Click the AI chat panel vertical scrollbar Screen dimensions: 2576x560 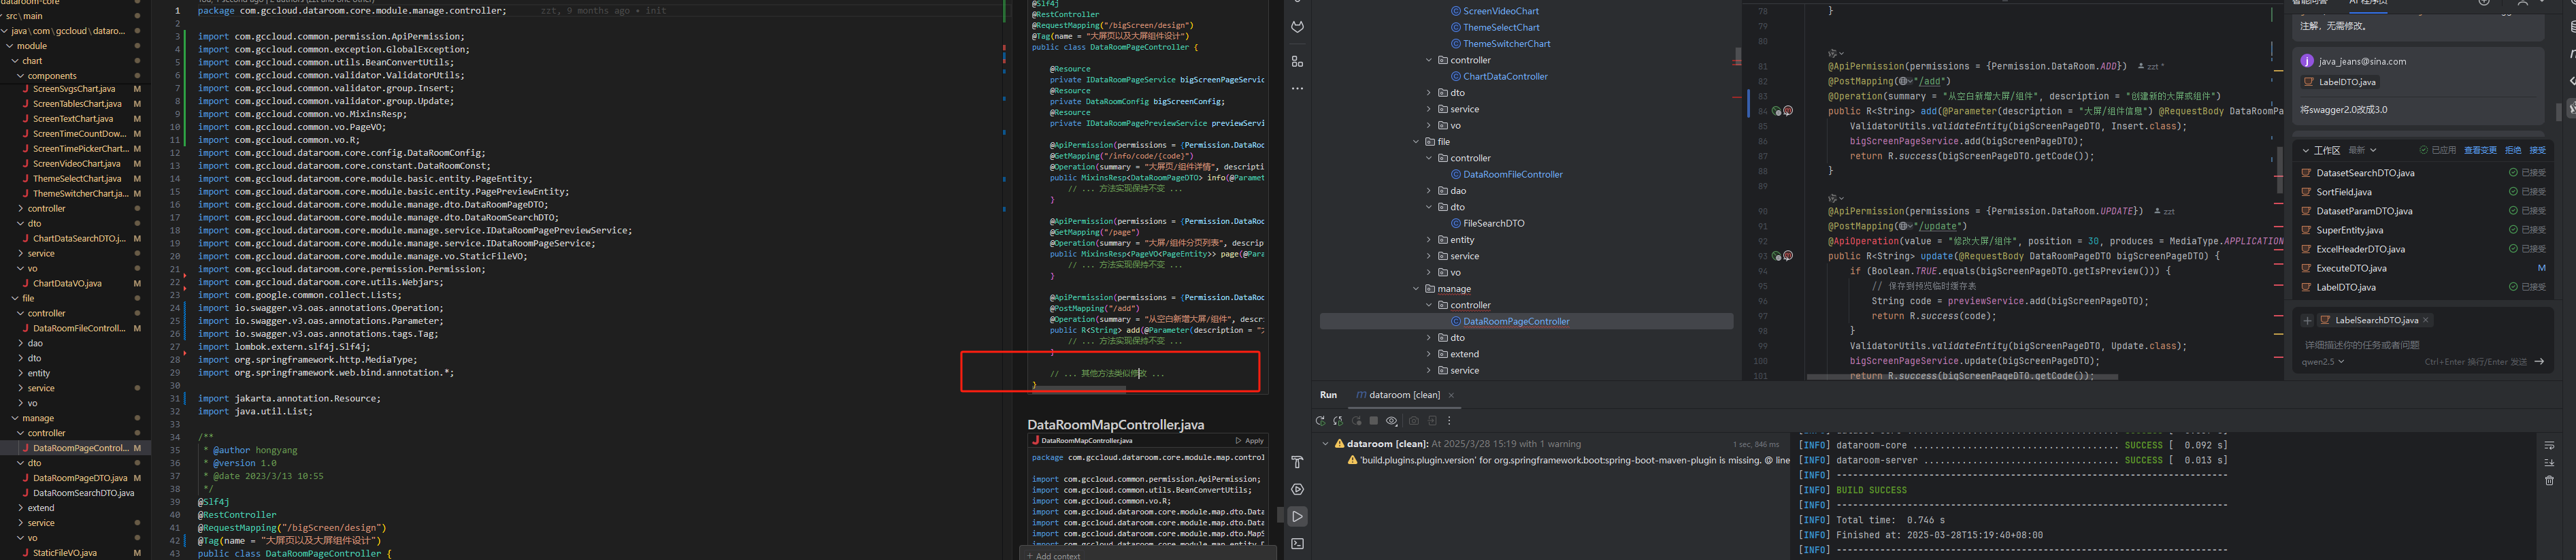click(2559, 112)
